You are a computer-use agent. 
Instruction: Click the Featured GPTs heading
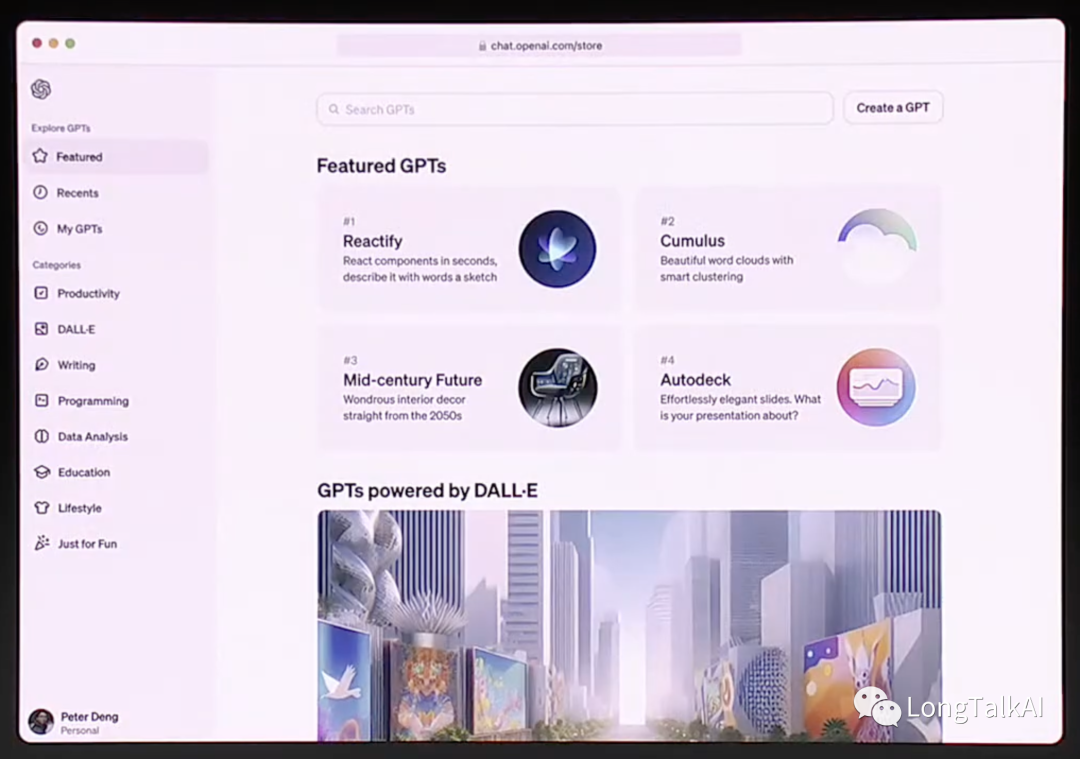(x=382, y=166)
